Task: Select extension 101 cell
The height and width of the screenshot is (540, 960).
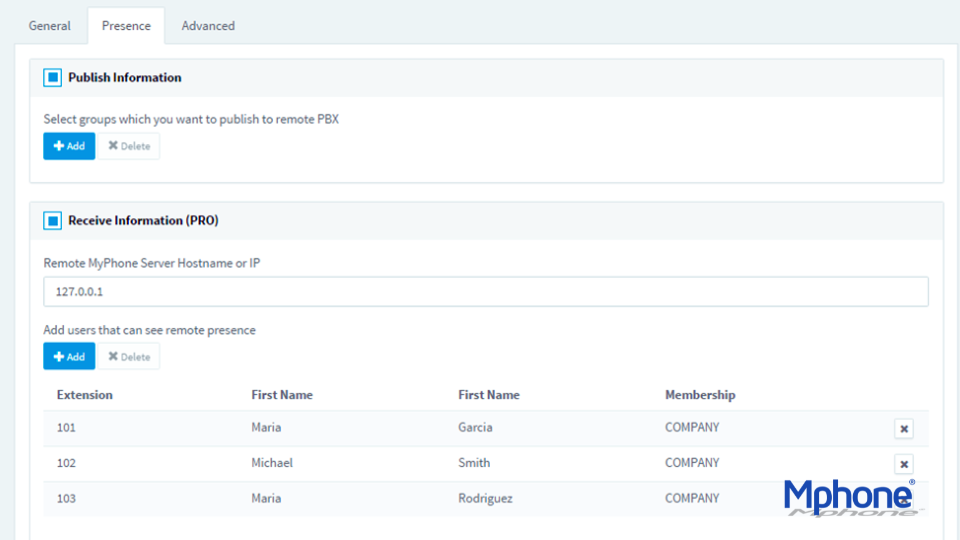Action: click(66, 427)
